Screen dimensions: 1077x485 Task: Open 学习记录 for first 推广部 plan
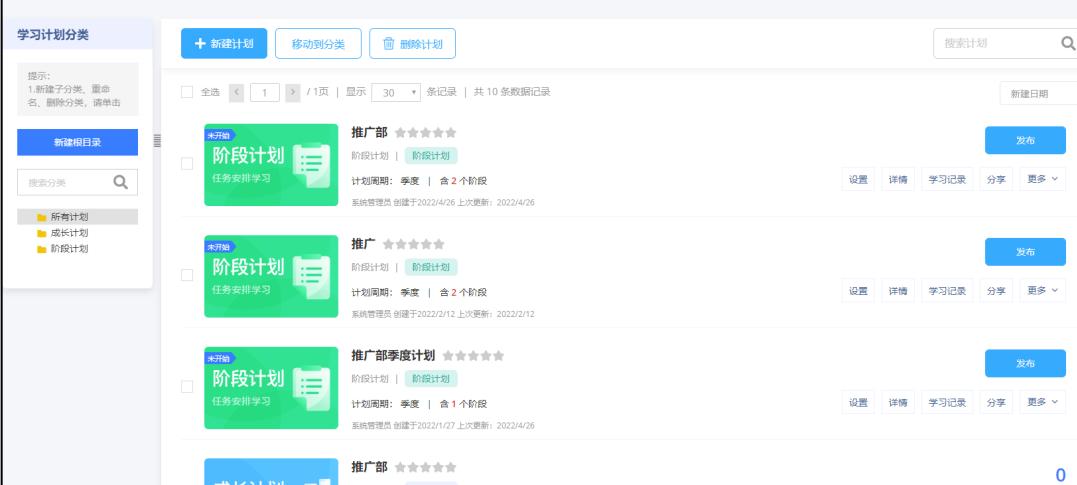[x=947, y=179]
